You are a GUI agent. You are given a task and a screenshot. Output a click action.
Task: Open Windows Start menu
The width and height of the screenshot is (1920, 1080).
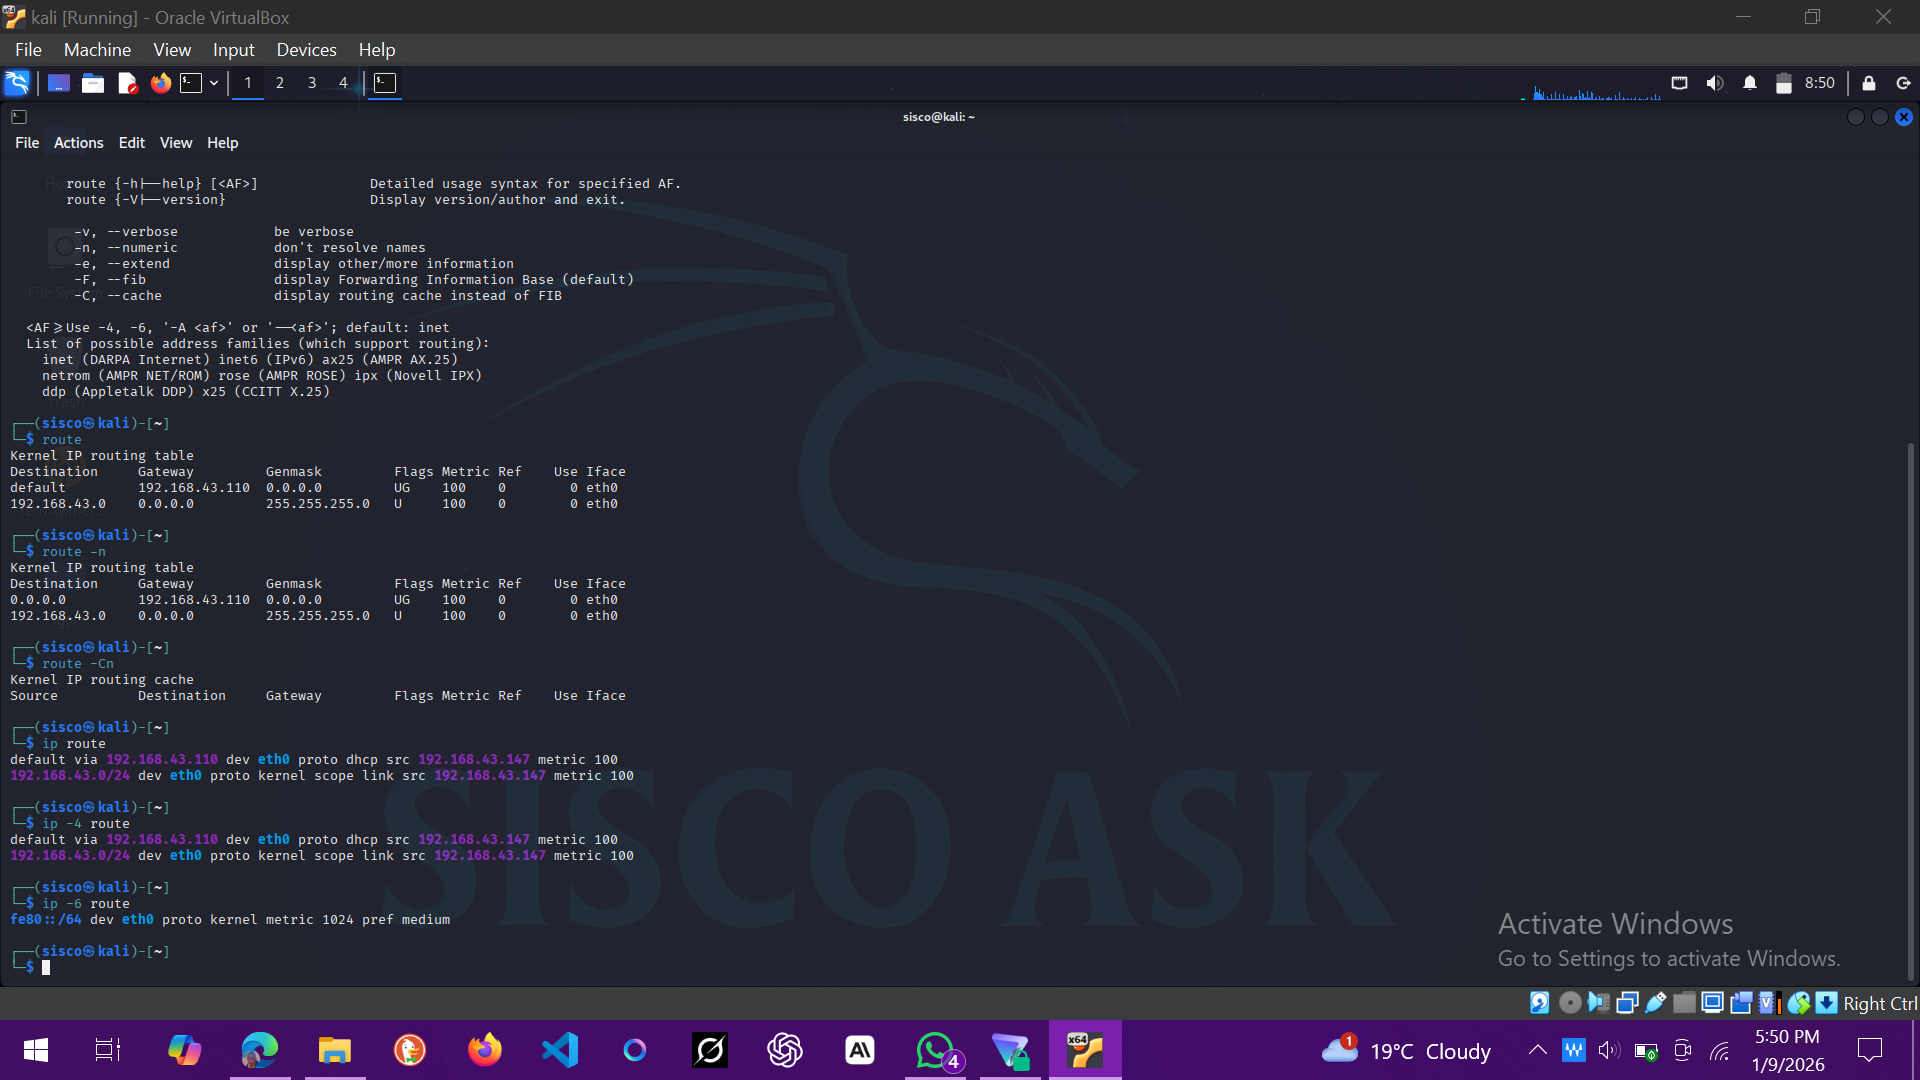(x=36, y=1050)
